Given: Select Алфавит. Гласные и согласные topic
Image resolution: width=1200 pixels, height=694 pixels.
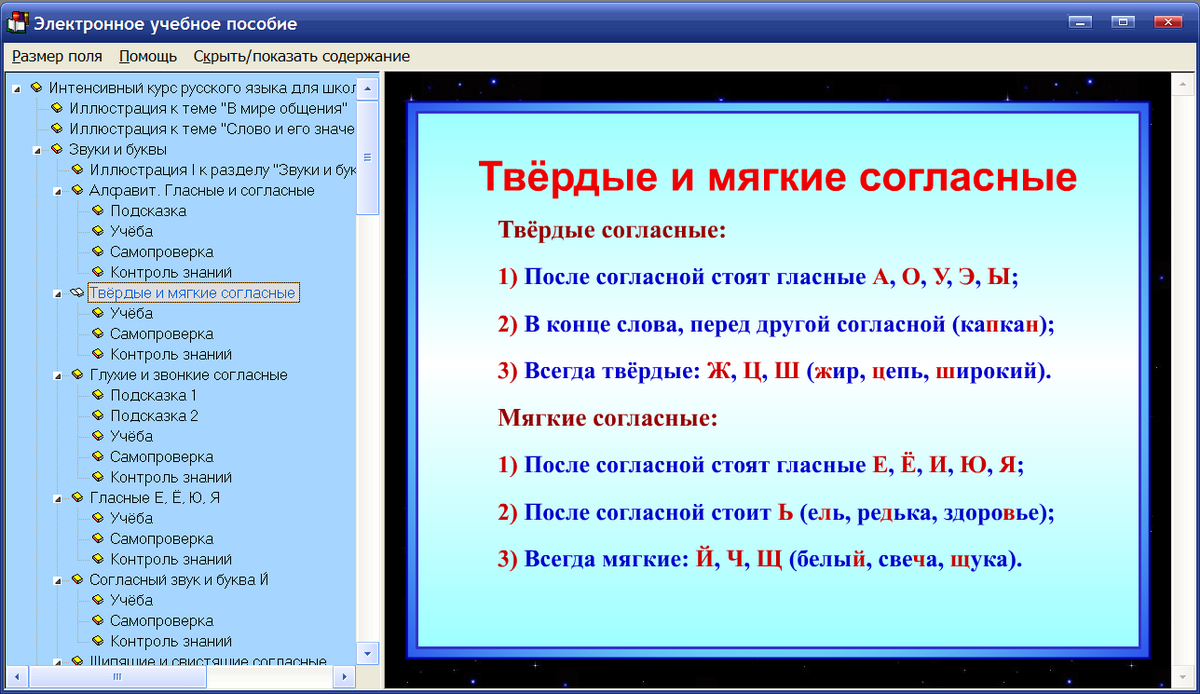Looking at the screenshot, I should tap(202, 190).
